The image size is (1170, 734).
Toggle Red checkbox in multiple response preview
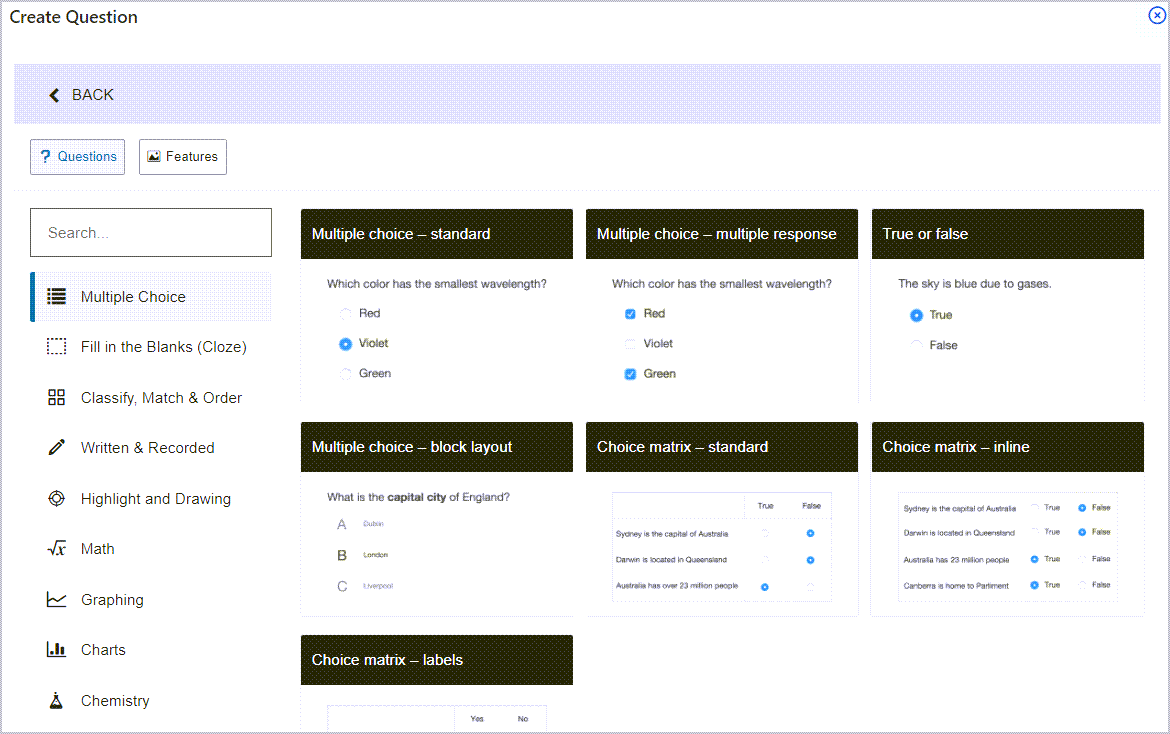point(631,314)
